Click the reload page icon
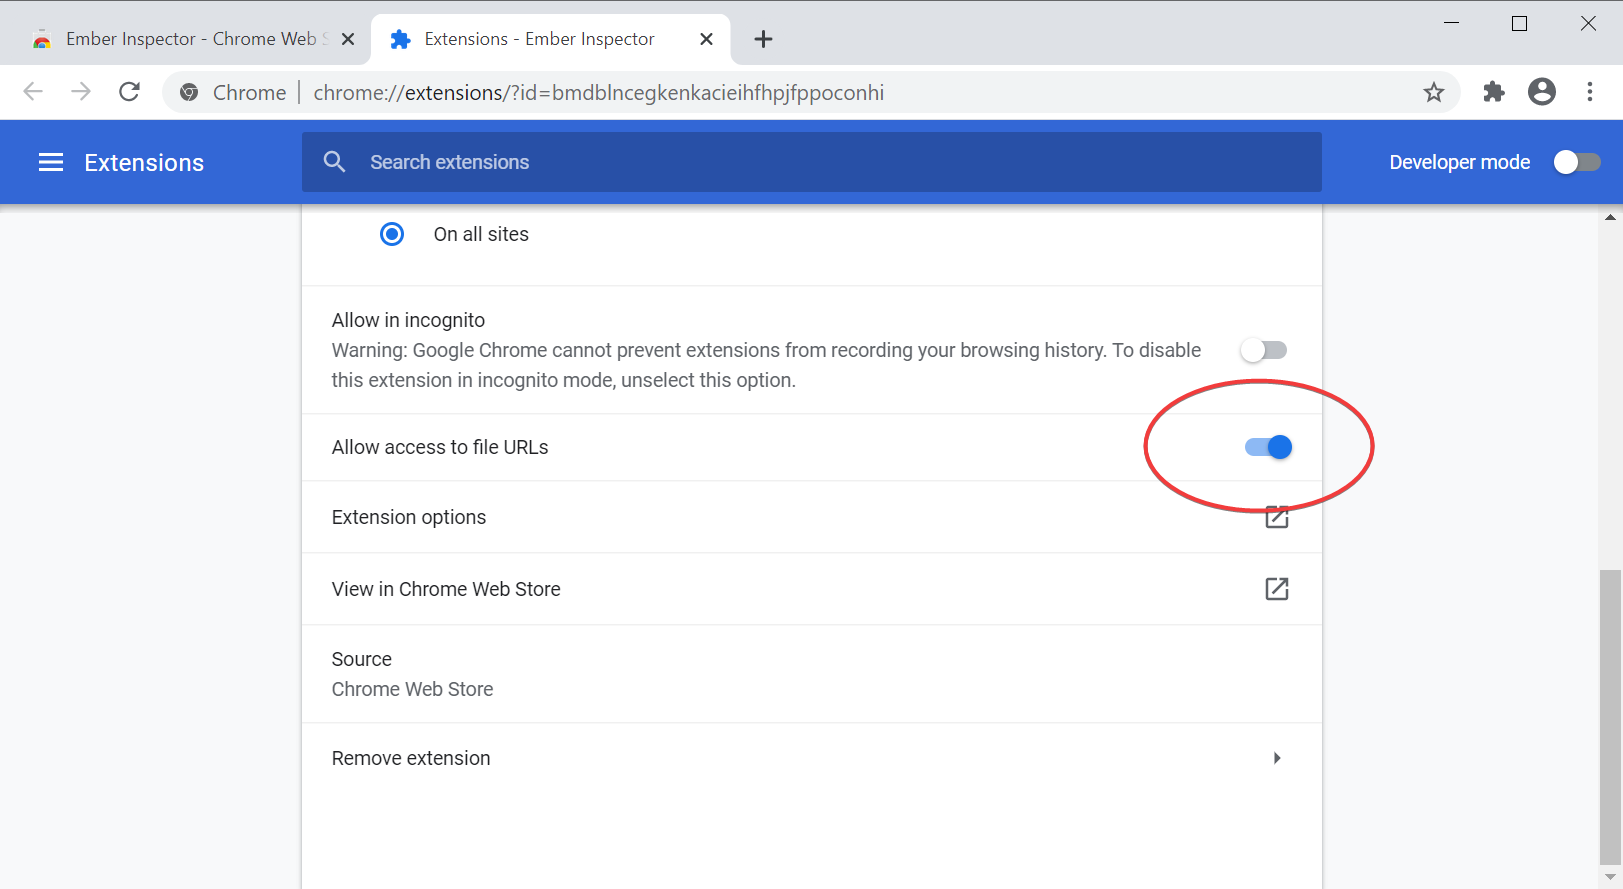1623x889 pixels. pyautogui.click(x=129, y=92)
